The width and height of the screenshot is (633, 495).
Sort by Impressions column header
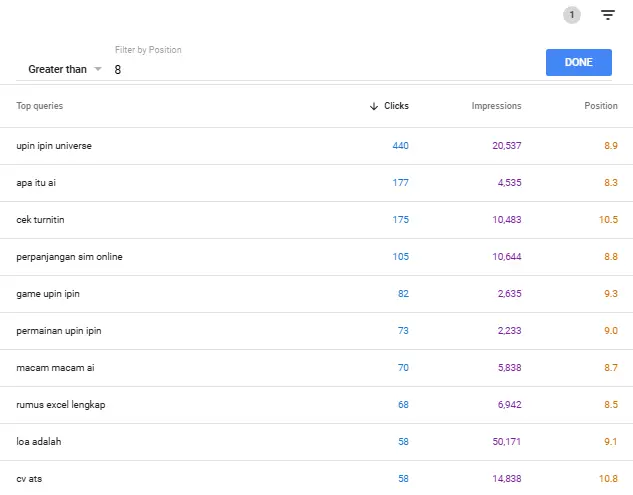496,106
